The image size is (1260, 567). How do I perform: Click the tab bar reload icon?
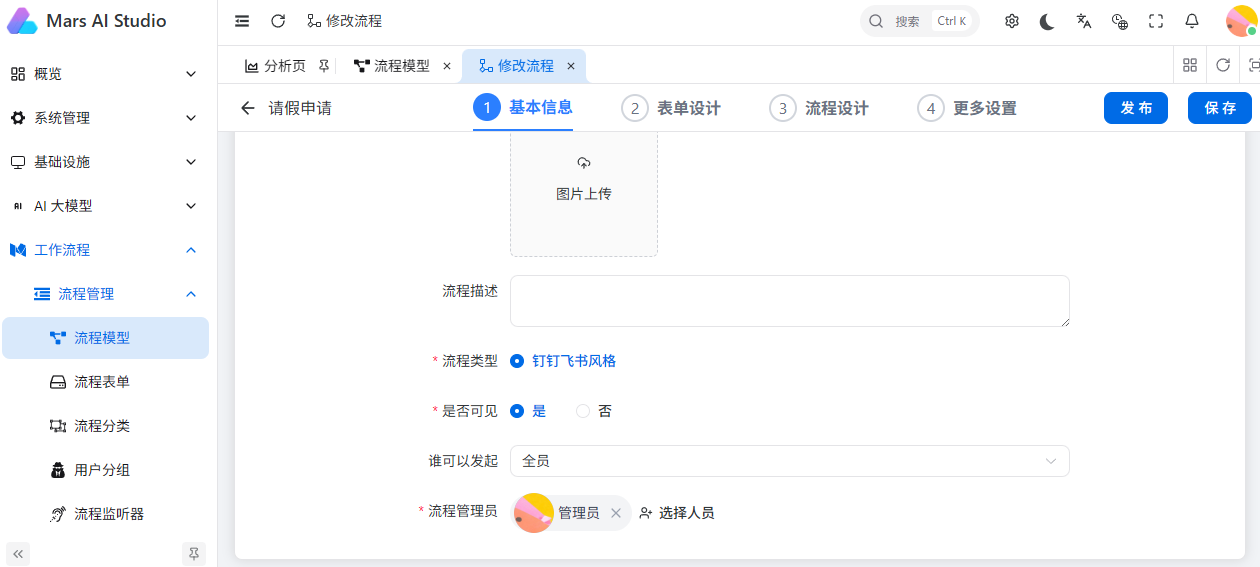(1223, 65)
